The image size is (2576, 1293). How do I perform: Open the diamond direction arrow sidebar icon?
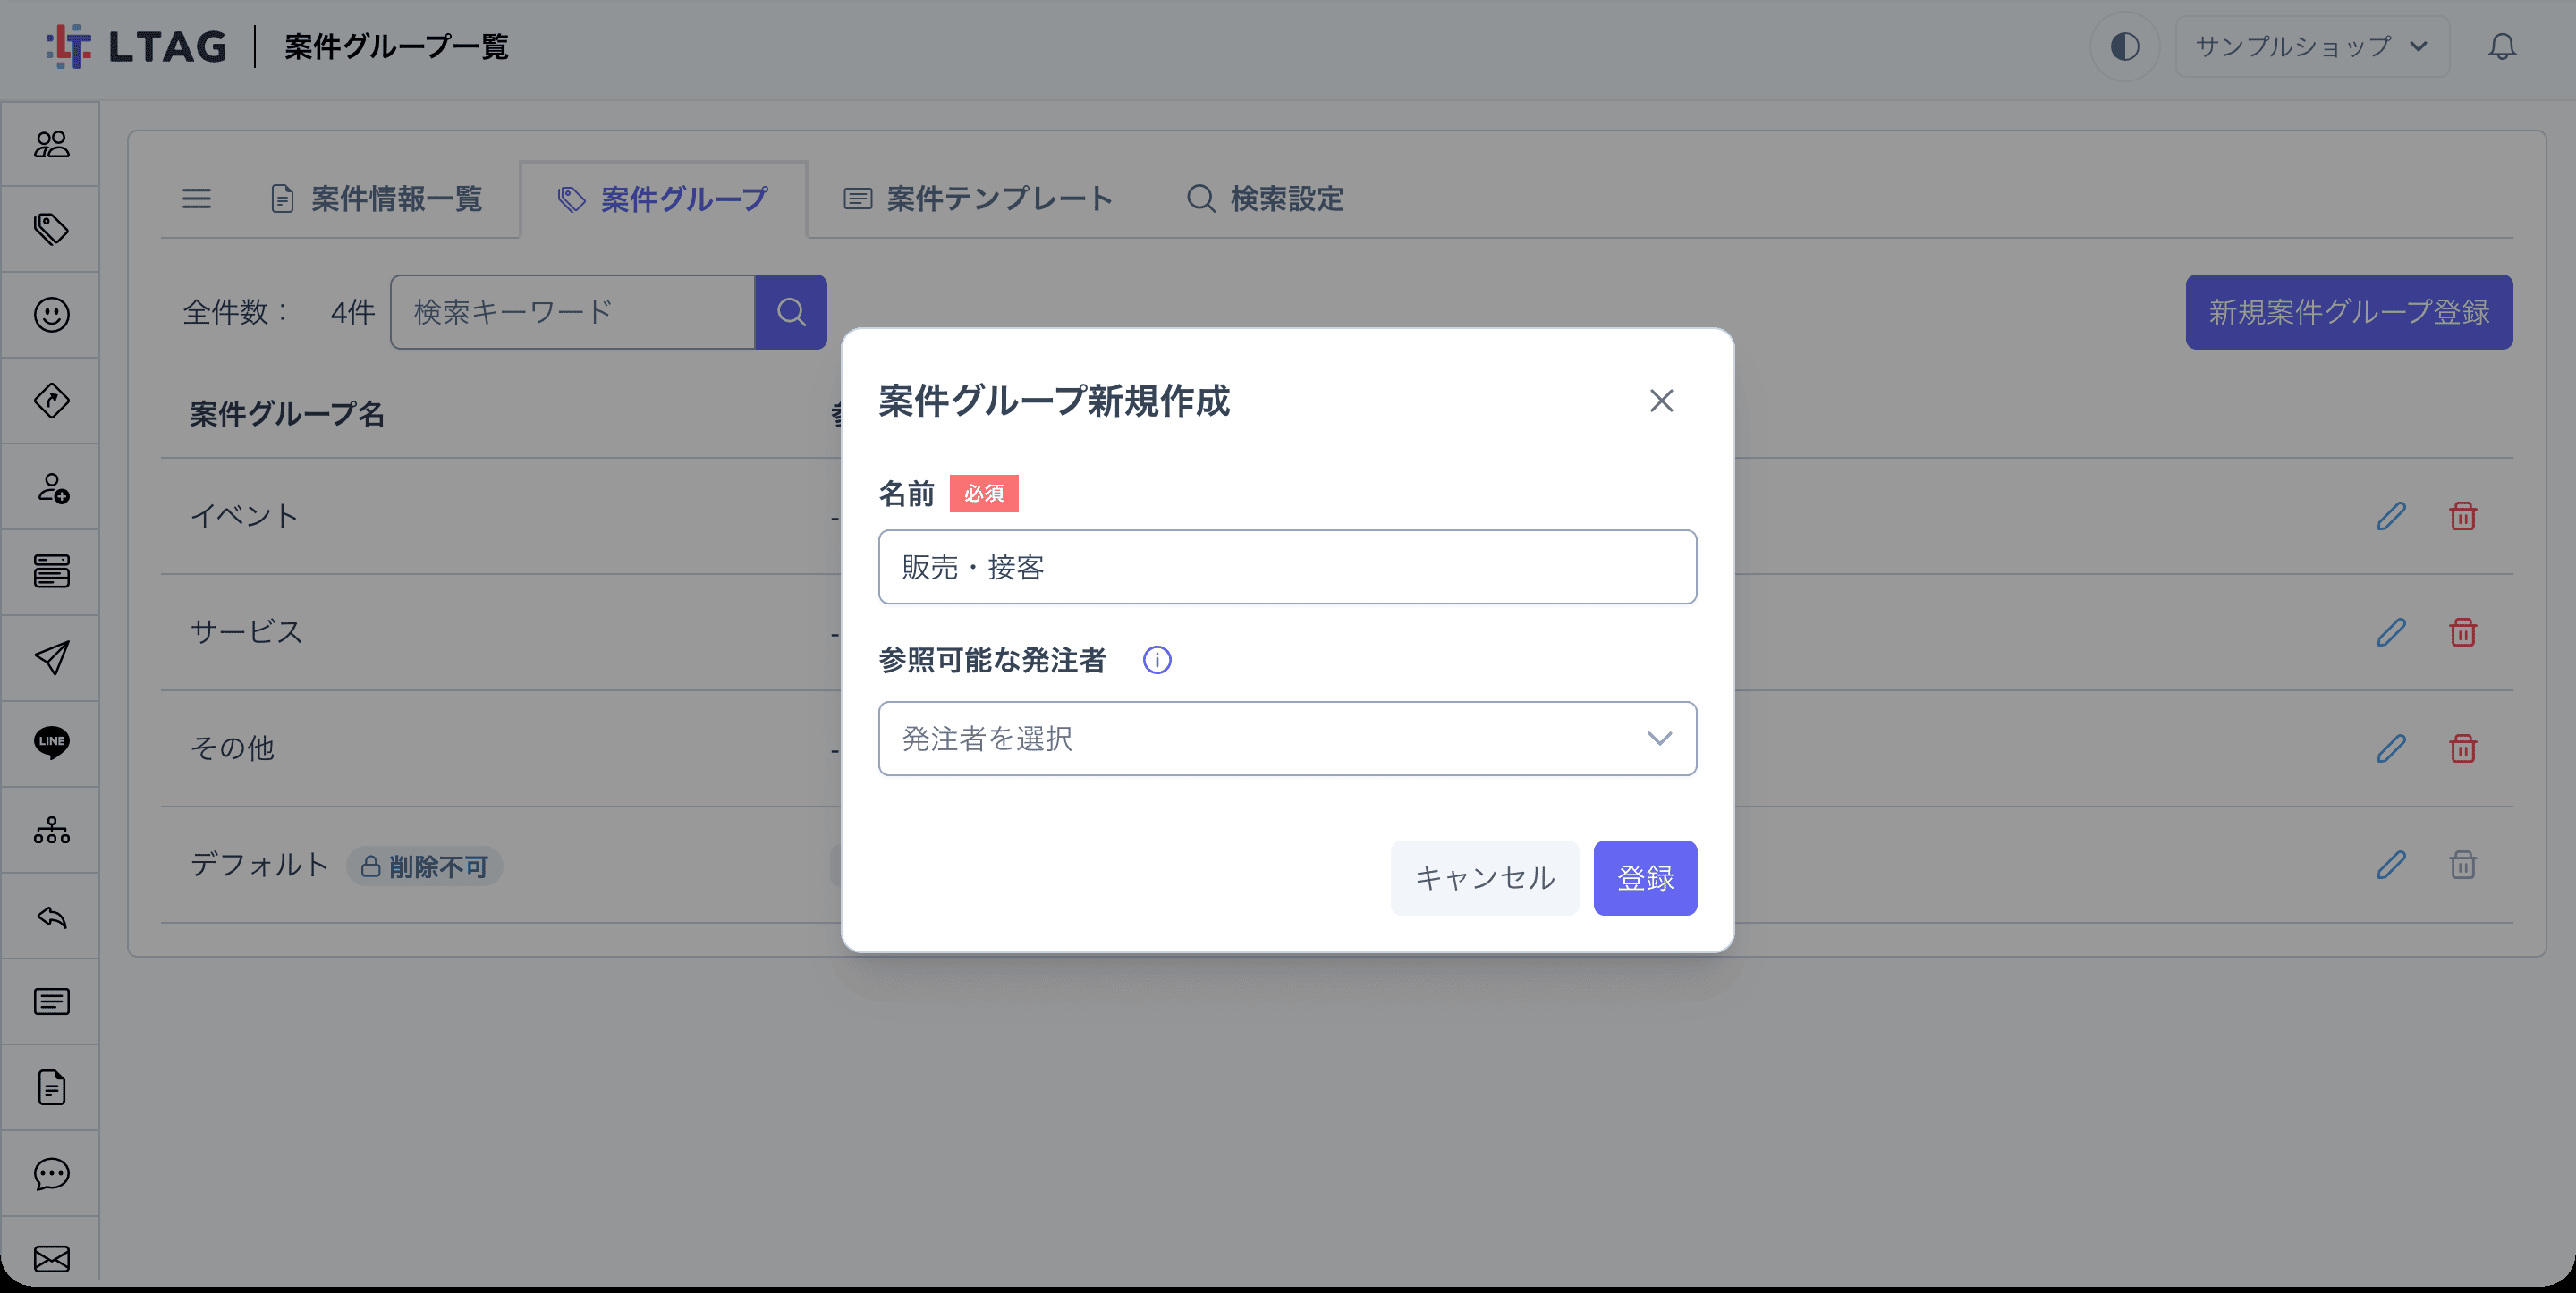click(x=51, y=401)
